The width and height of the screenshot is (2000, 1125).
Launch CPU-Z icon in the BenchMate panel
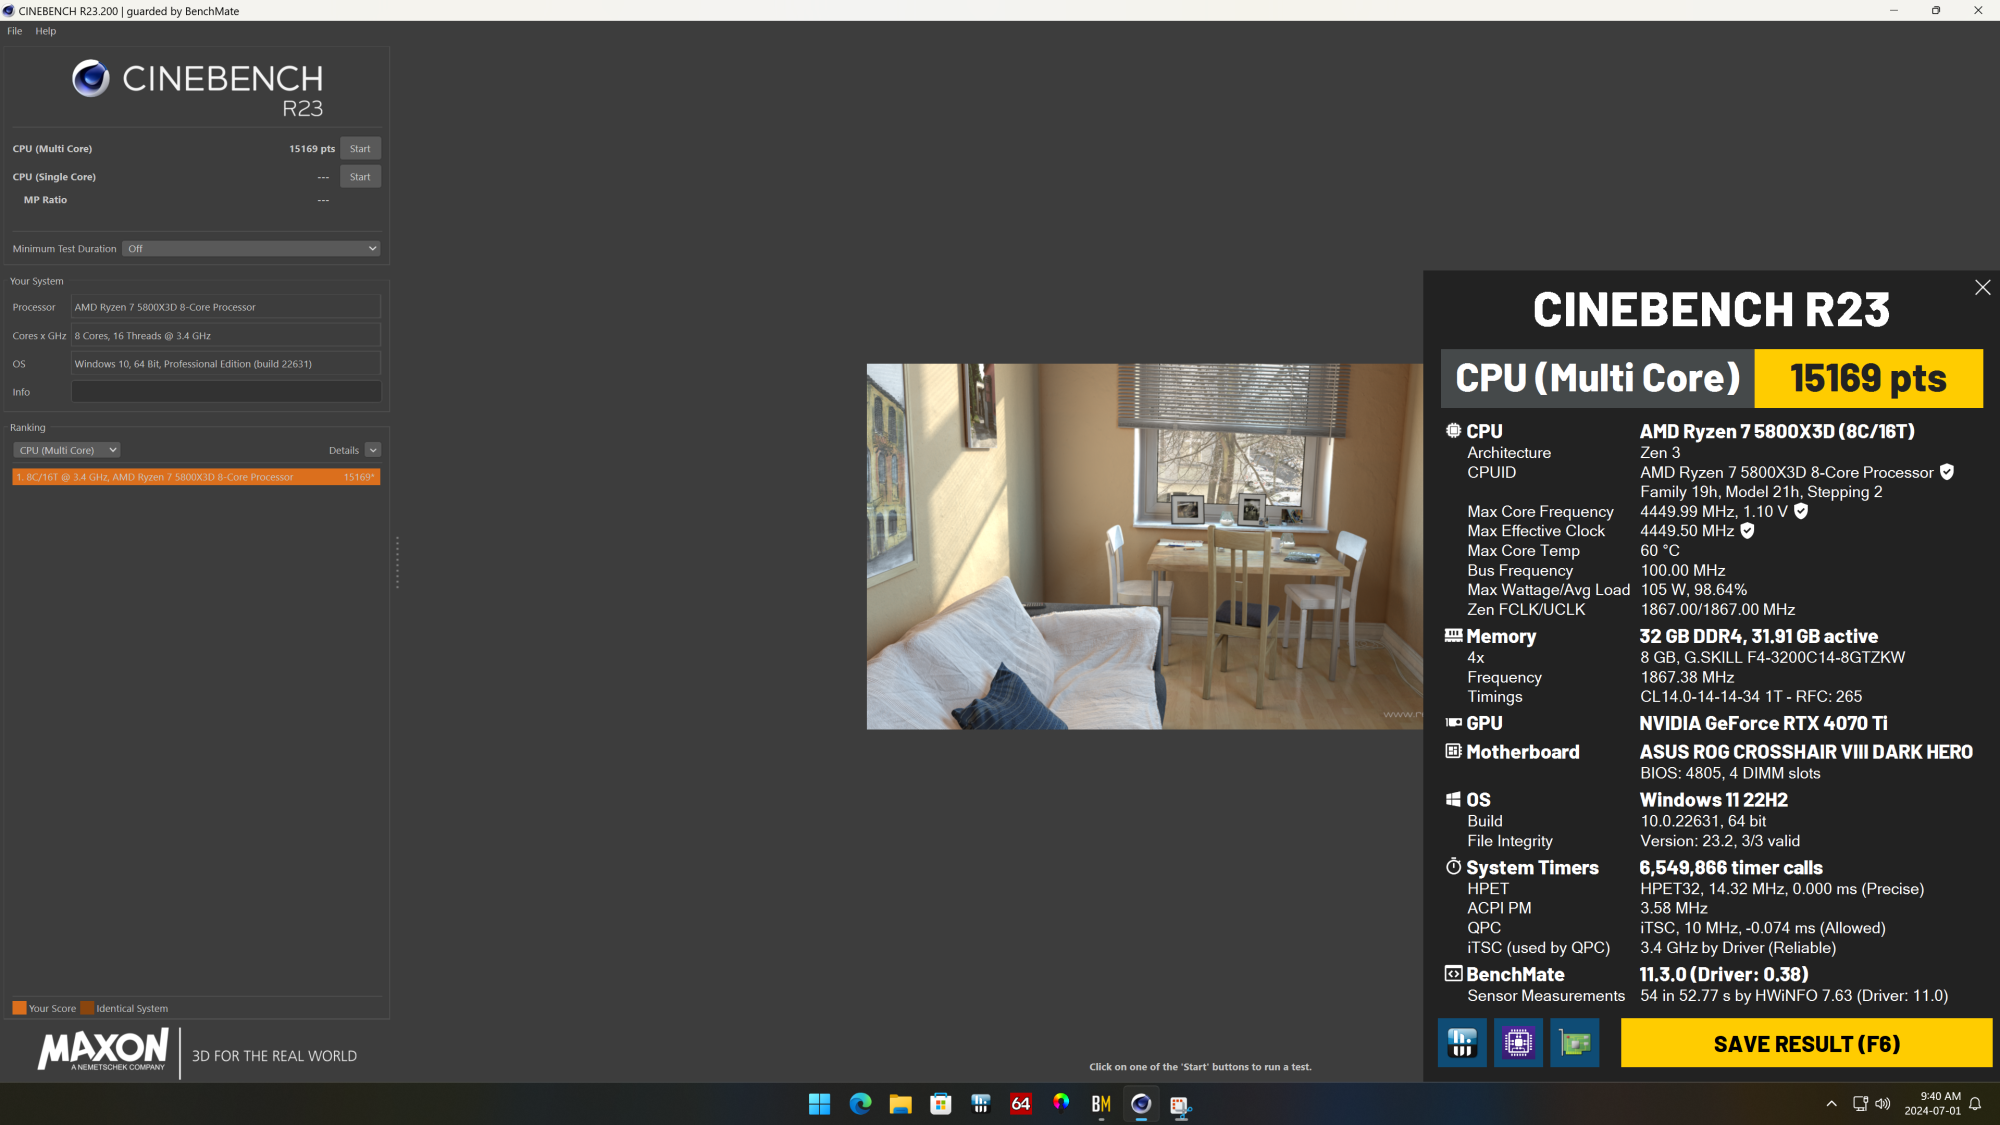[1518, 1043]
